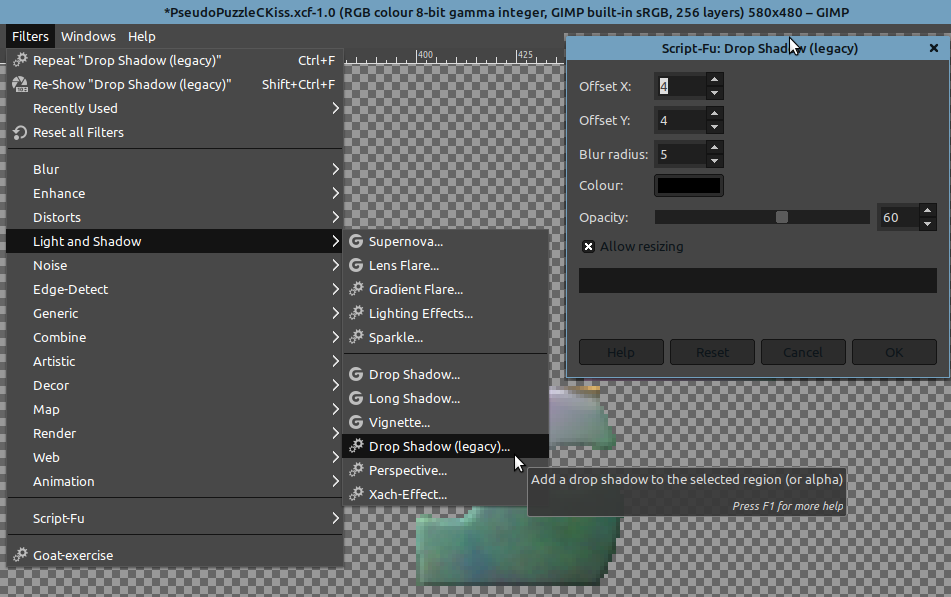Click the Sparkle plugin icon

[355, 337]
